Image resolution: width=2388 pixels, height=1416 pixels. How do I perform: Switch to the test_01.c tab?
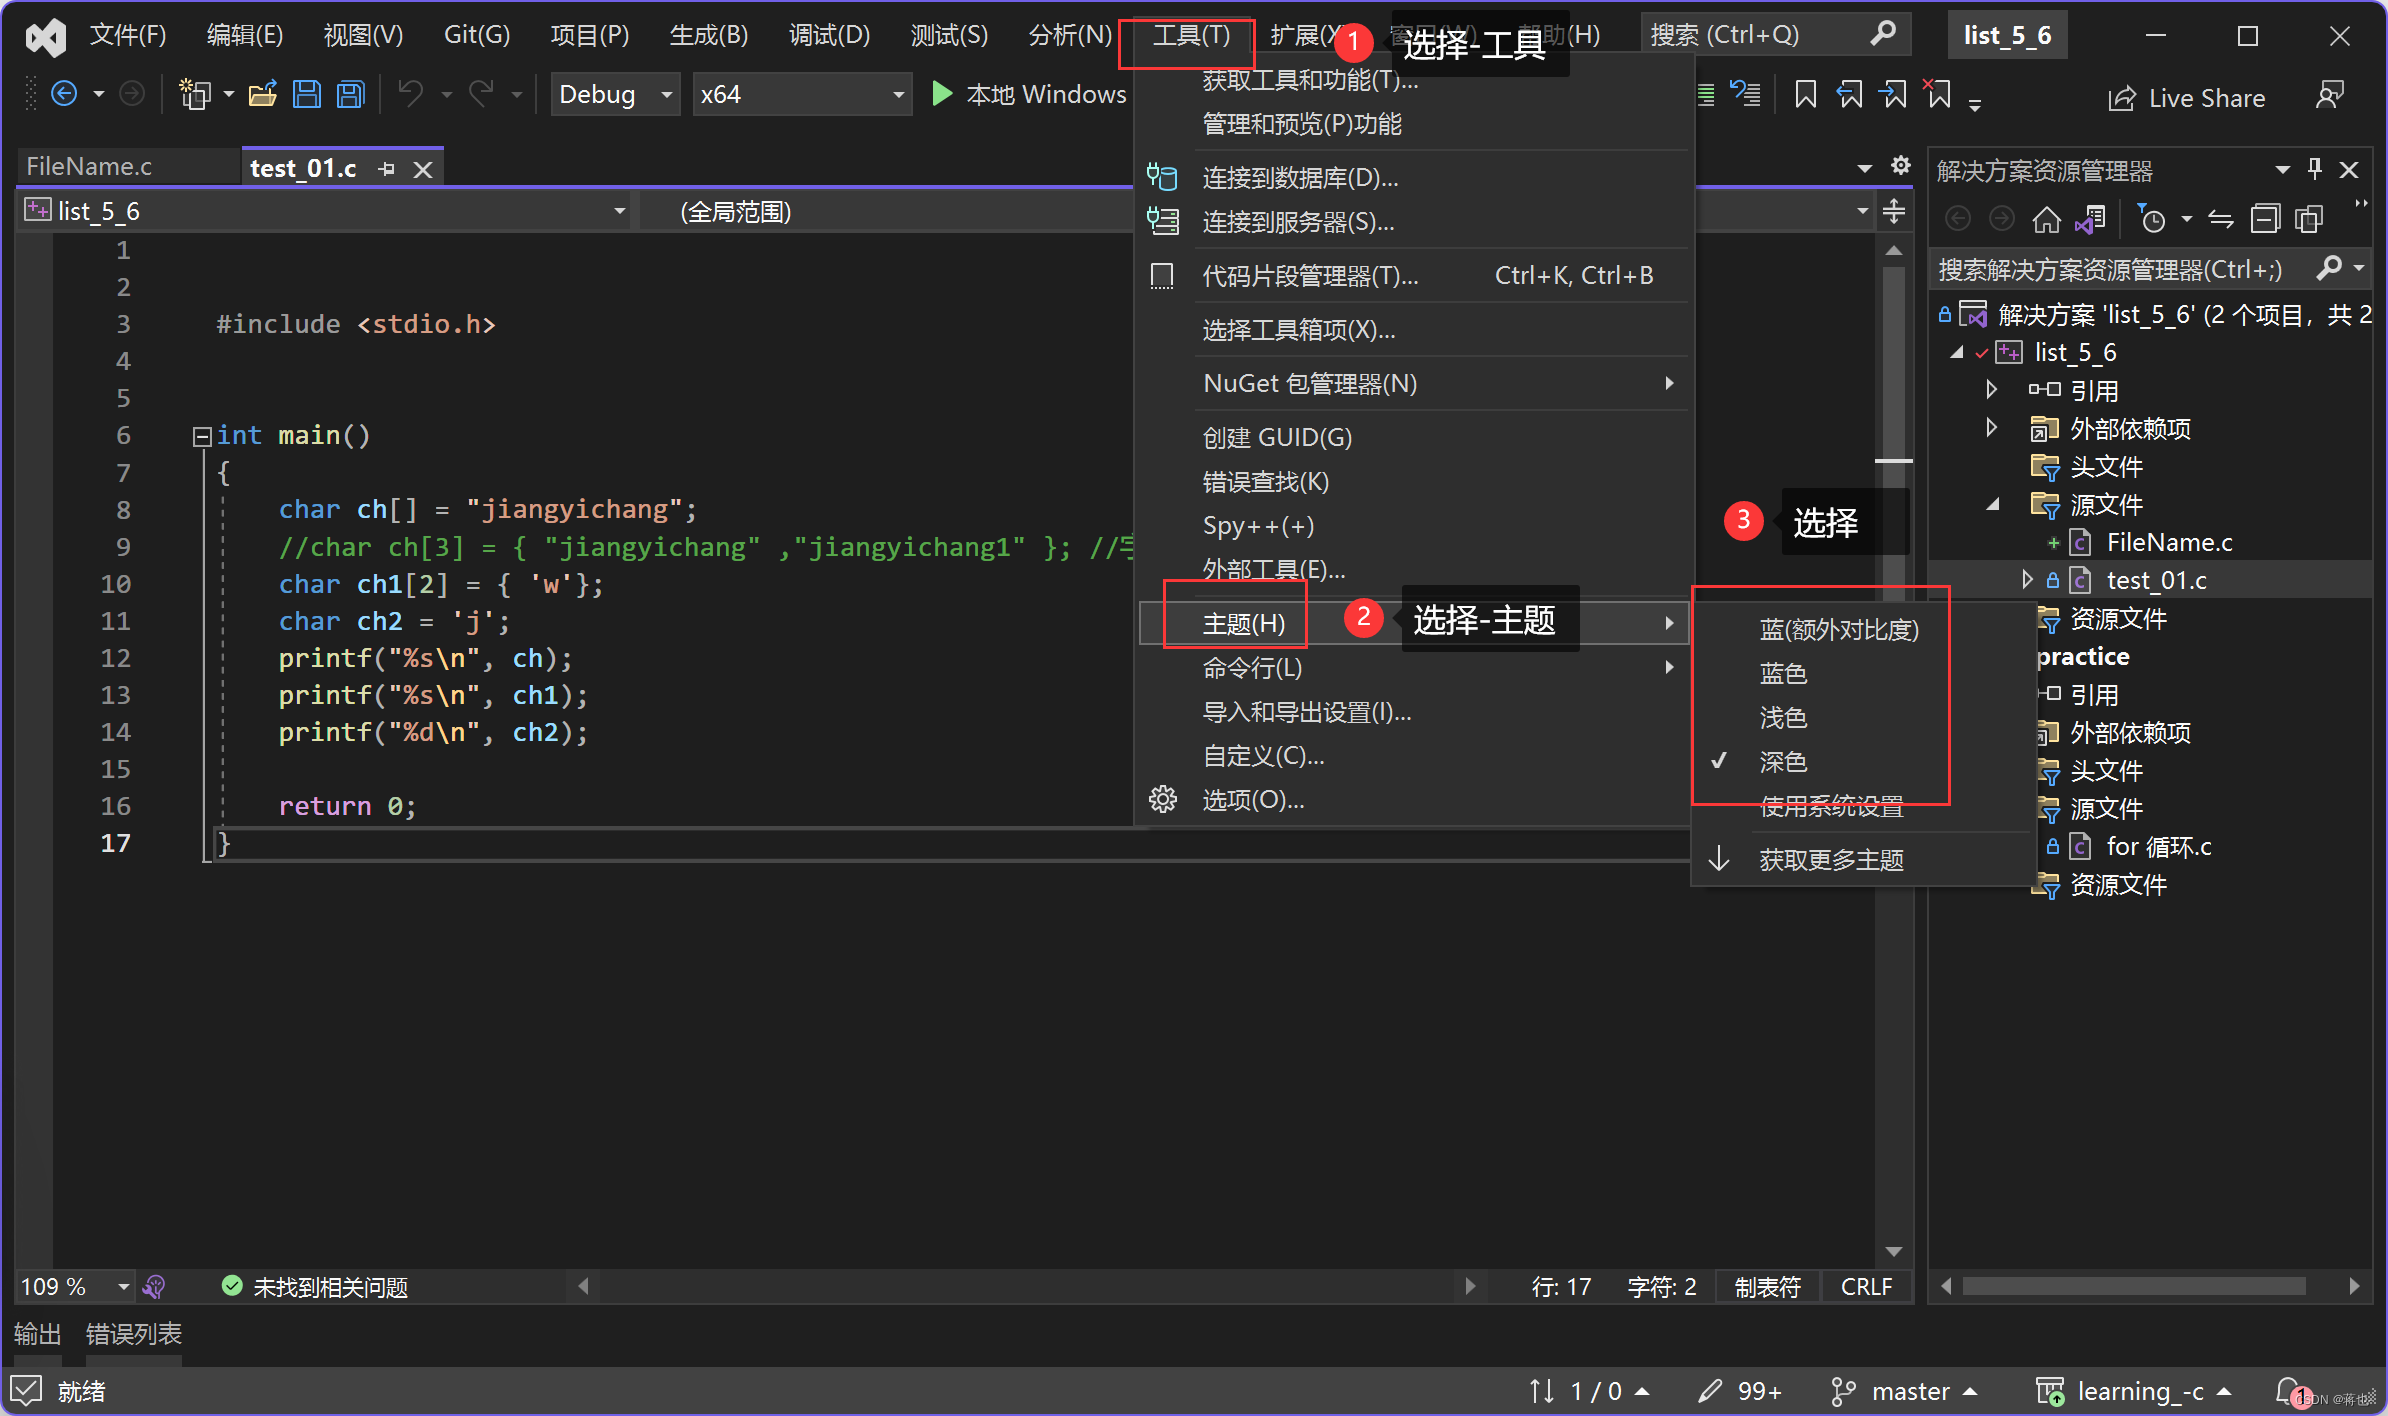pyautogui.click(x=303, y=167)
